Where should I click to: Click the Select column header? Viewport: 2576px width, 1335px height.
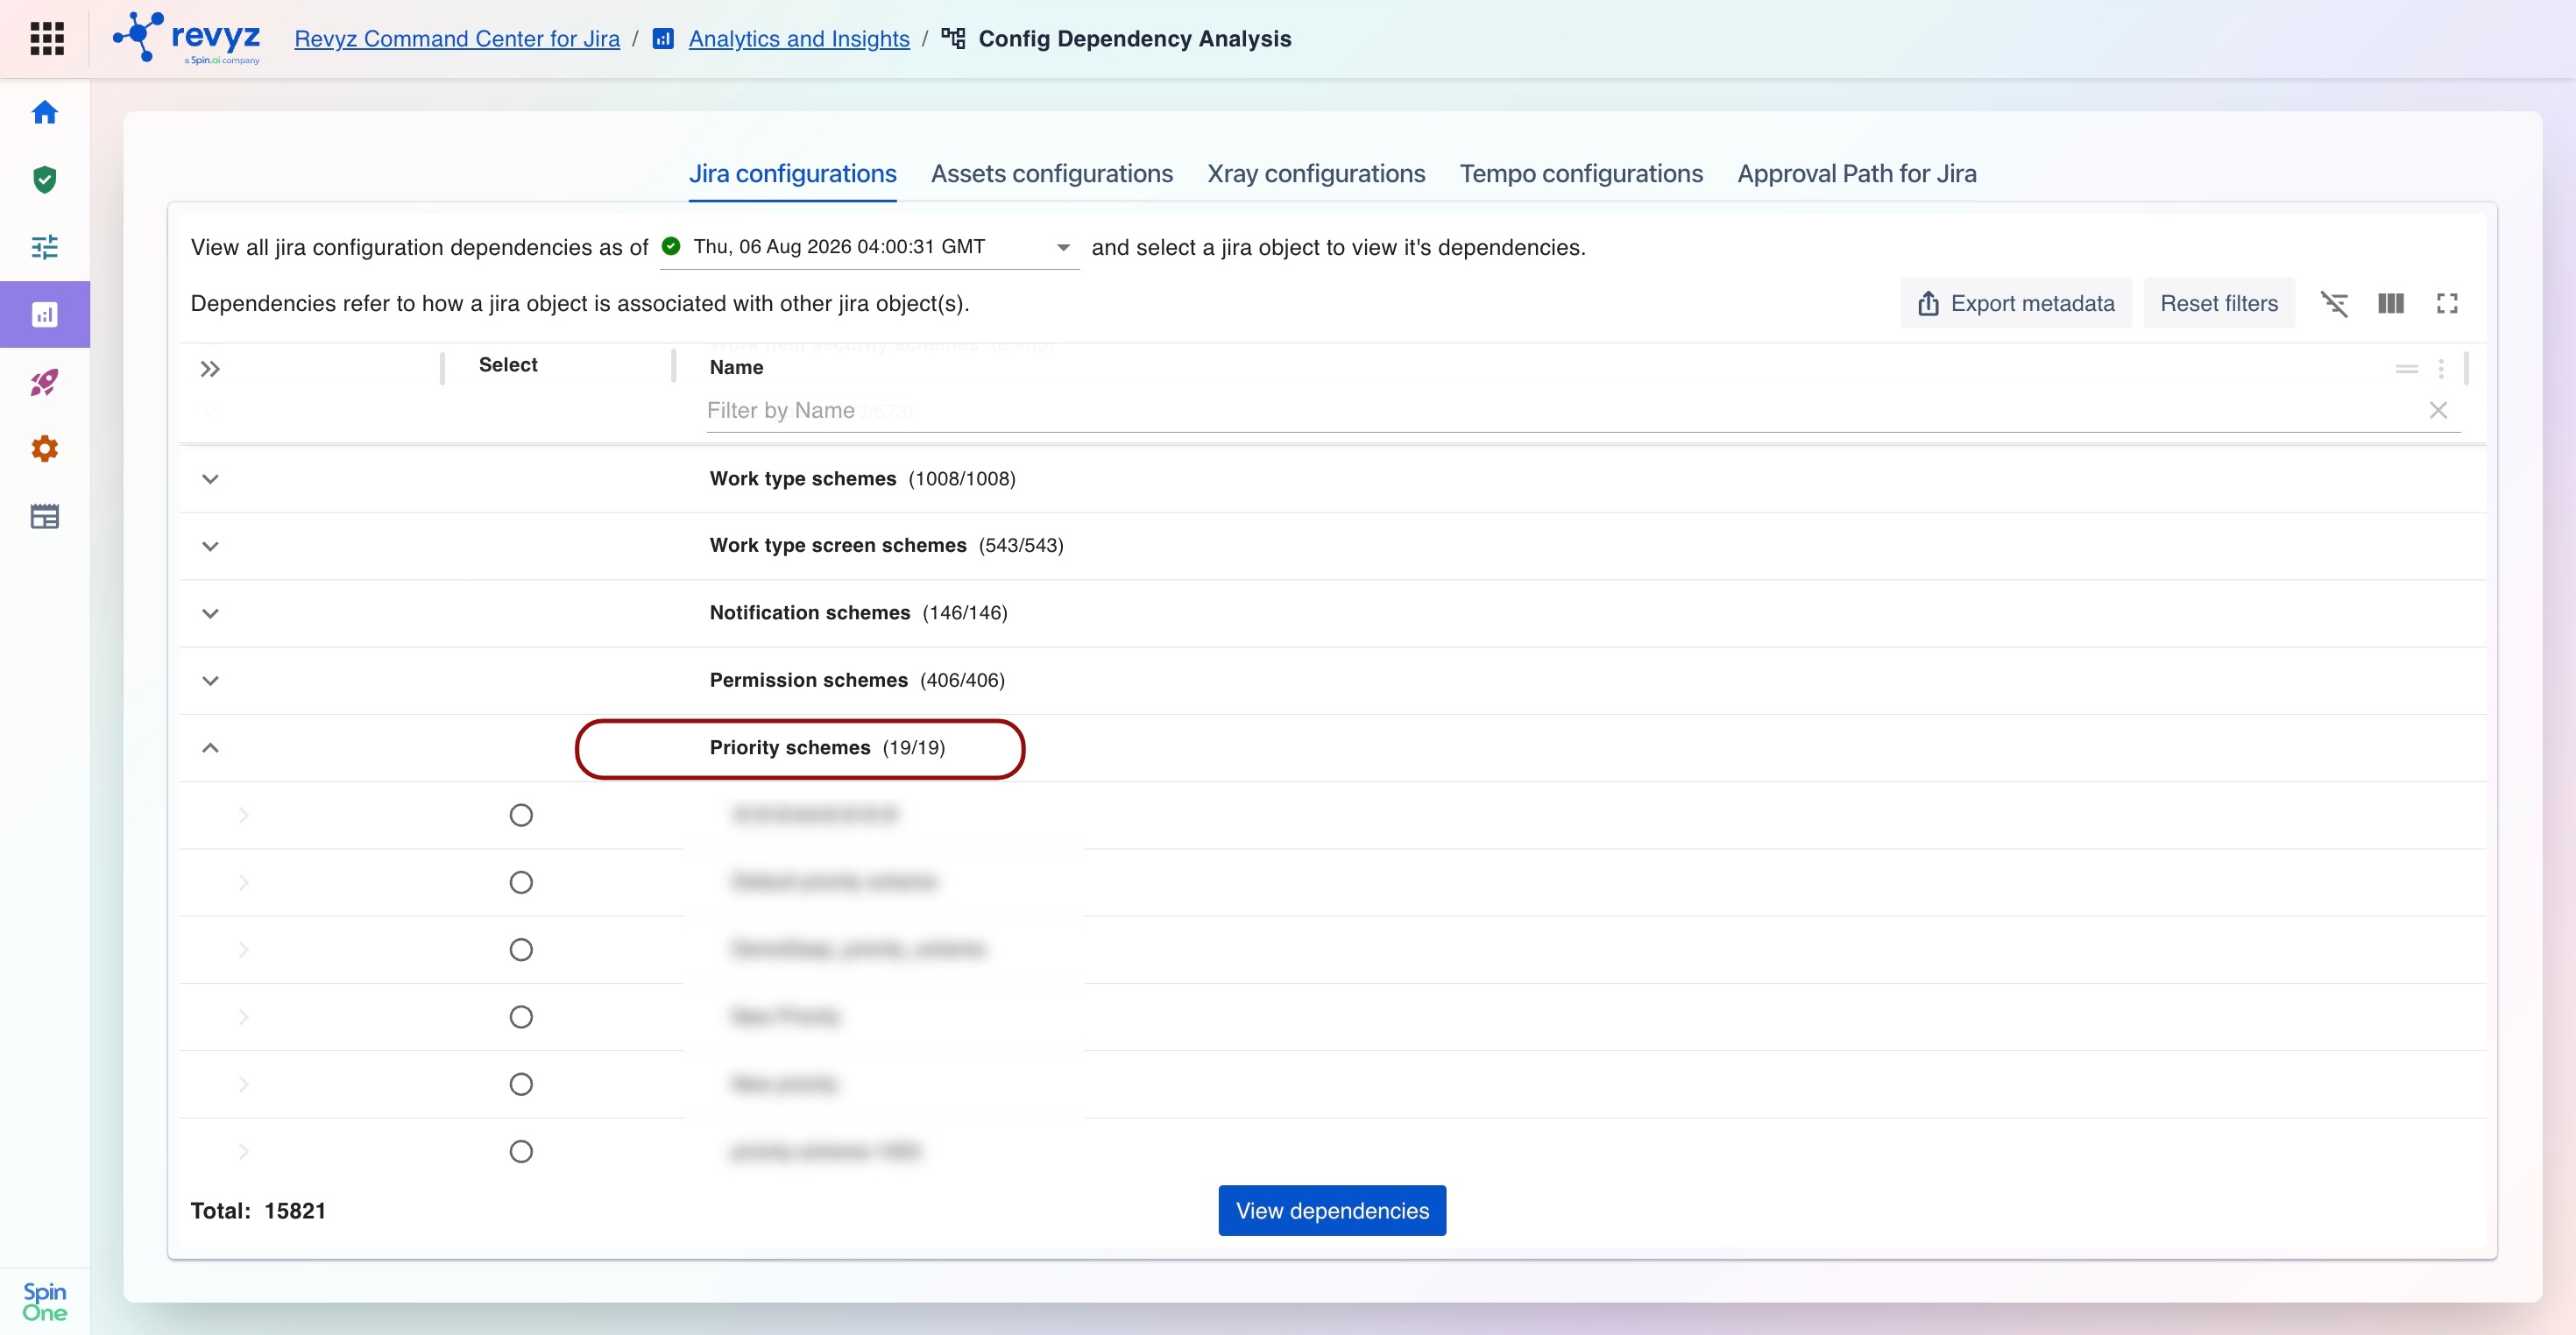point(508,365)
